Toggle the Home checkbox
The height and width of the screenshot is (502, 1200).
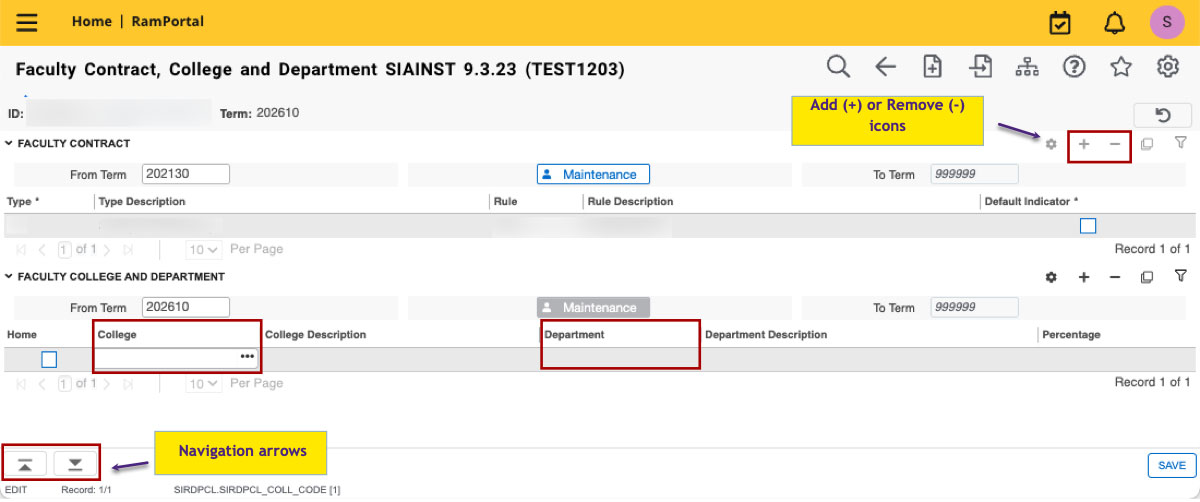pos(49,359)
